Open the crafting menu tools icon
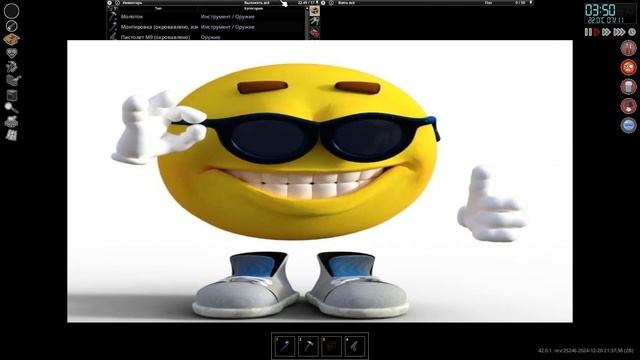Image resolution: width=640 pixels, height=360 pixels. 12,67
